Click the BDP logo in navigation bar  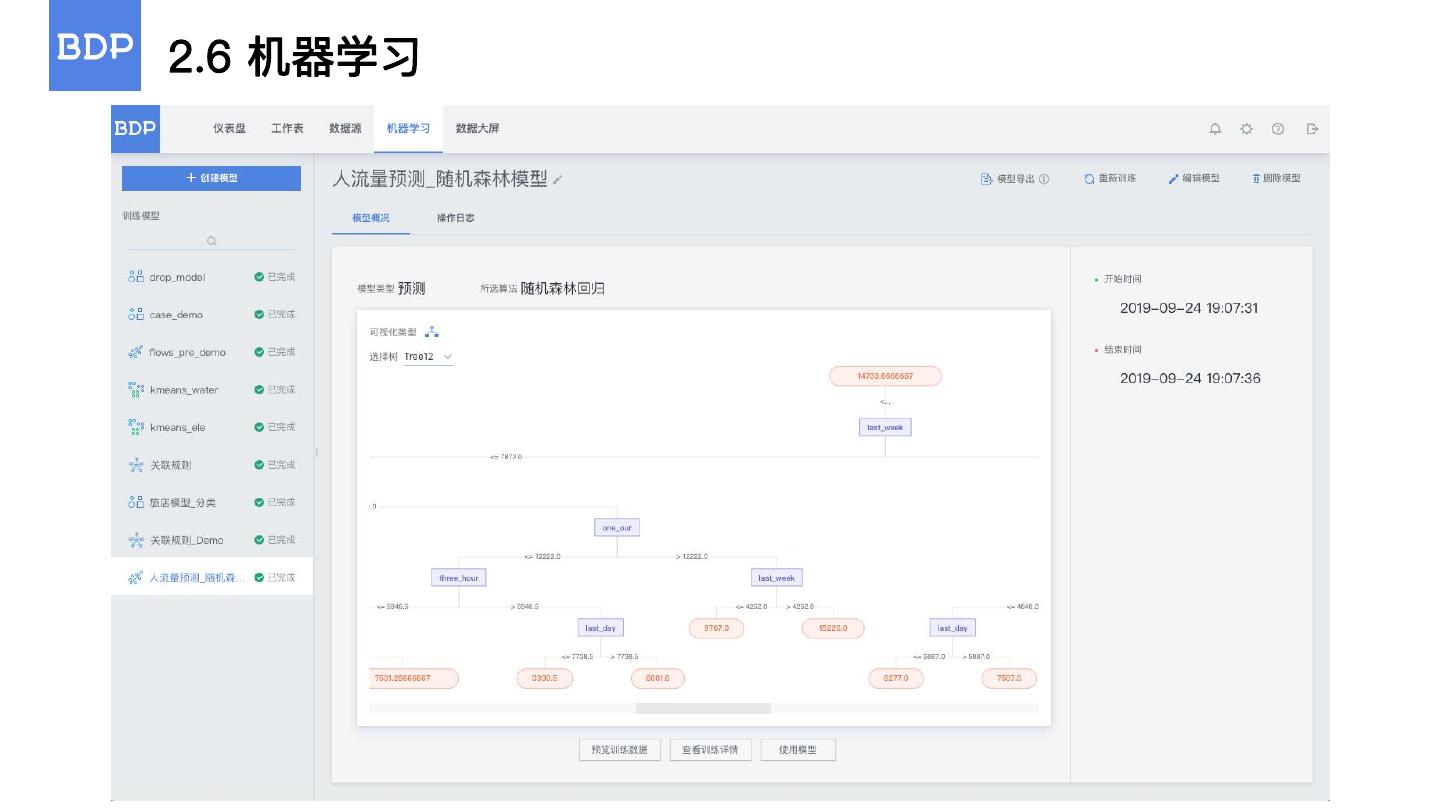click(134, 128)
